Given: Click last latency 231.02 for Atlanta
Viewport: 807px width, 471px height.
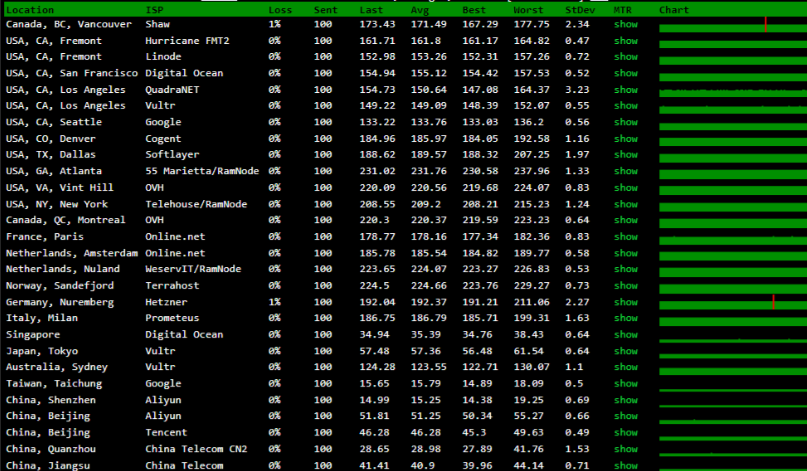Looking at the screenshot, I should coord(377,171).
